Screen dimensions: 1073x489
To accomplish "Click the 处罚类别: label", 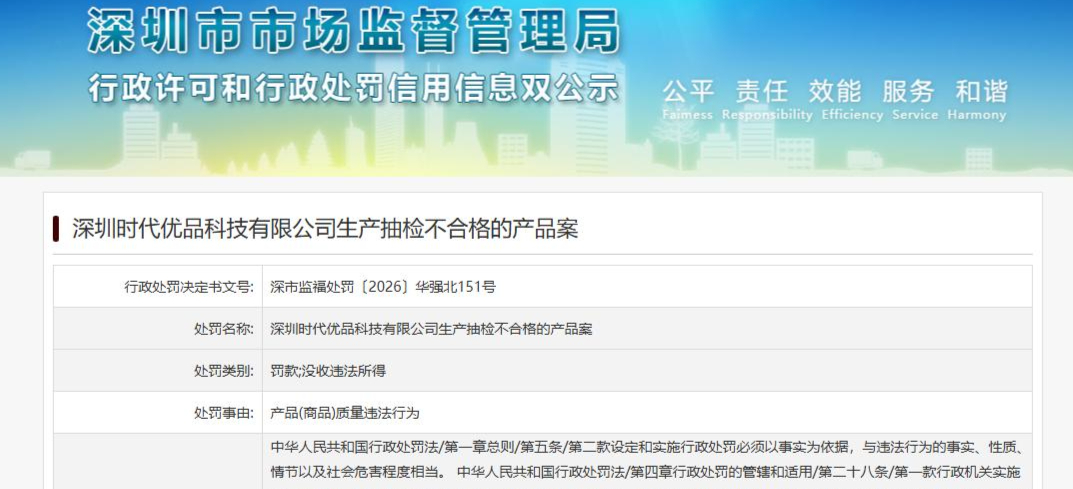I will (223, 371).
